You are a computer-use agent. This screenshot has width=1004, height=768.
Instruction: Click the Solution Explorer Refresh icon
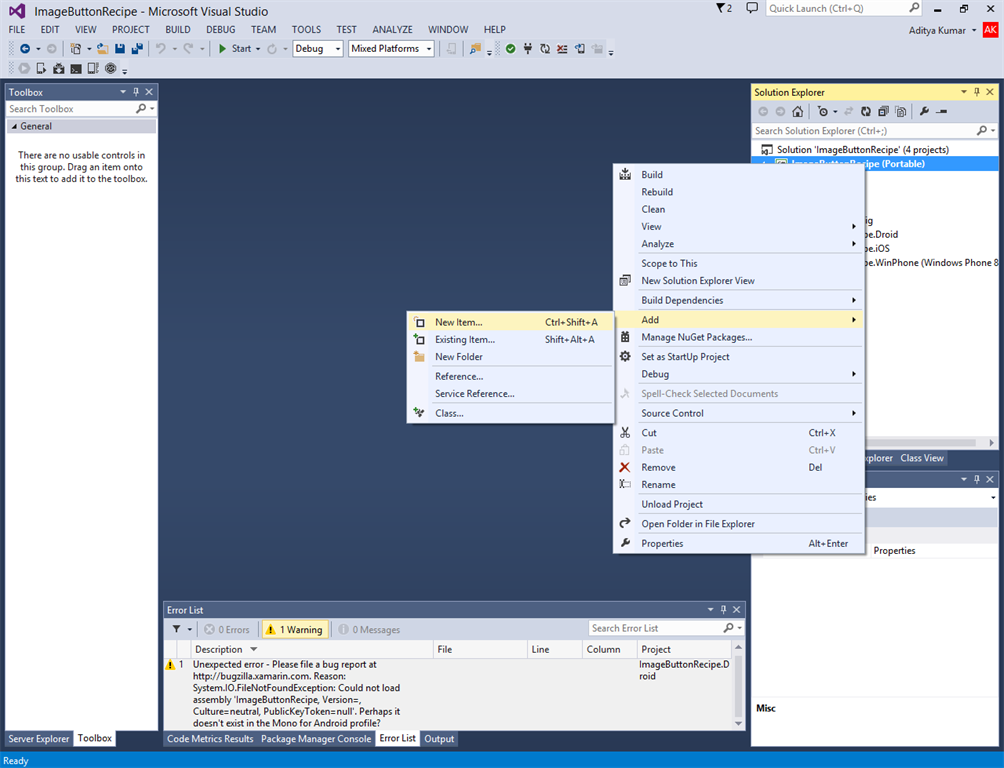866,111
